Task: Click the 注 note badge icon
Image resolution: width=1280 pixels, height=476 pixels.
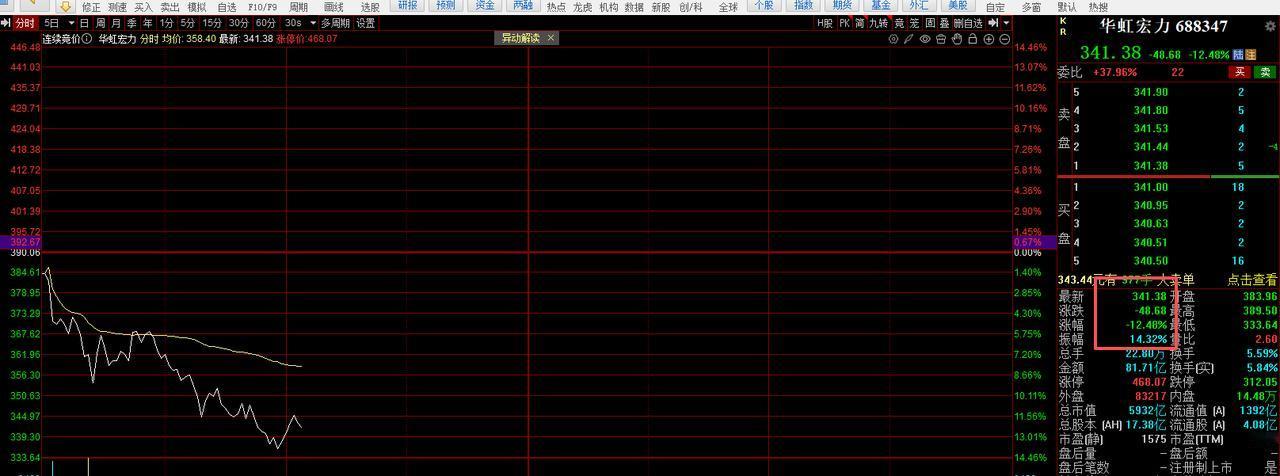Action: 1250,54
